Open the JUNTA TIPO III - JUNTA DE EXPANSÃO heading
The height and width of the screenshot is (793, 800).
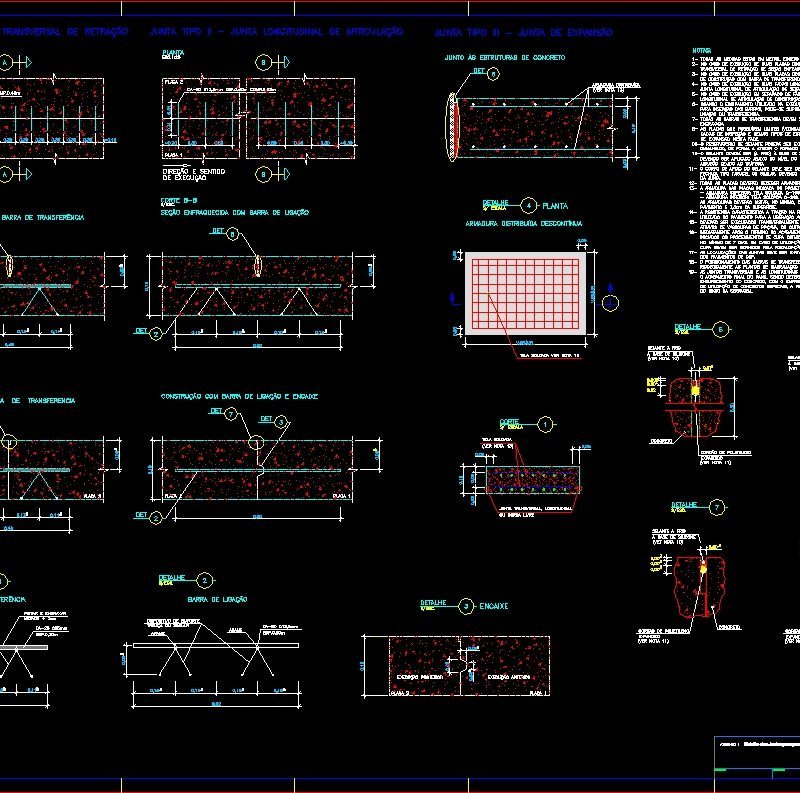coord(524,32)
